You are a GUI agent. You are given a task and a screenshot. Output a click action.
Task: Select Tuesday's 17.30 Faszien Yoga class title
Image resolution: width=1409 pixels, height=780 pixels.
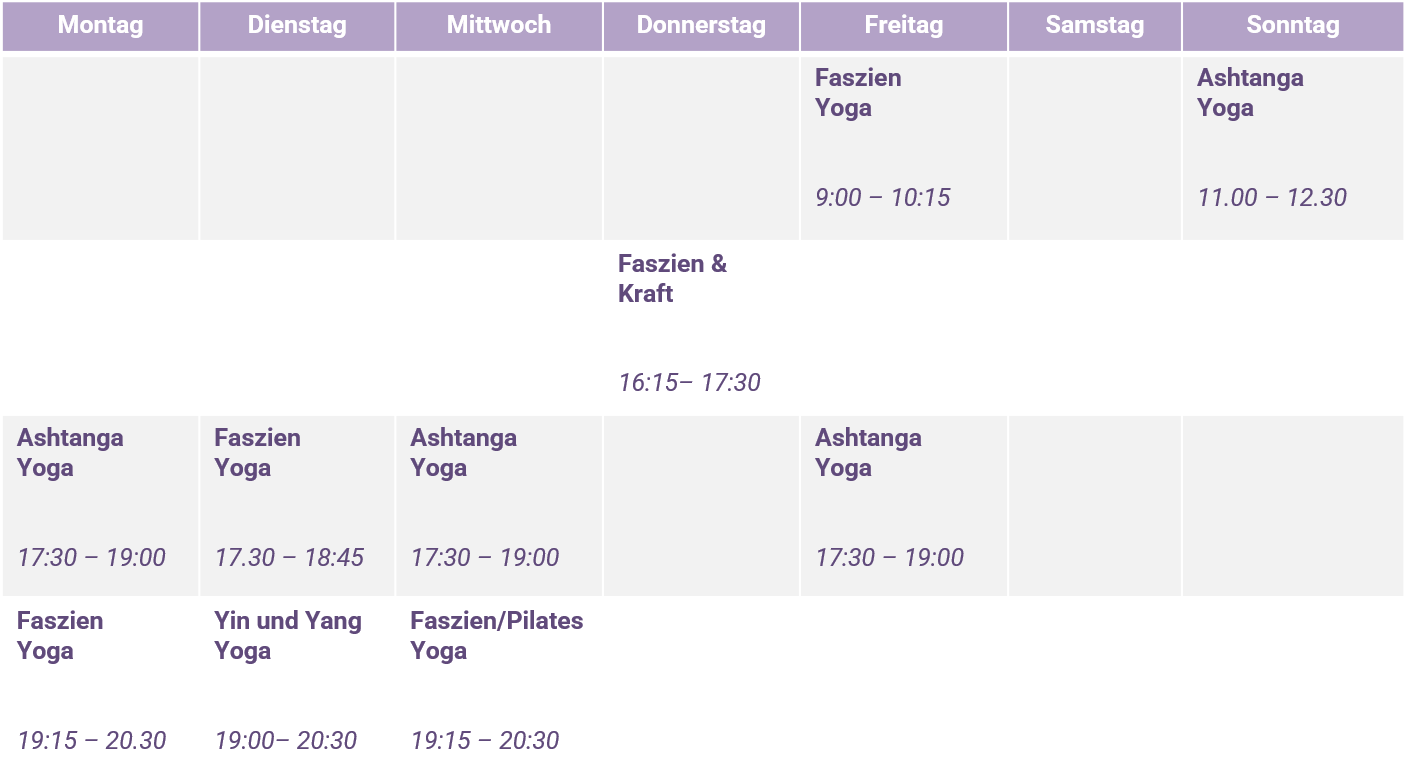point(257,453)
